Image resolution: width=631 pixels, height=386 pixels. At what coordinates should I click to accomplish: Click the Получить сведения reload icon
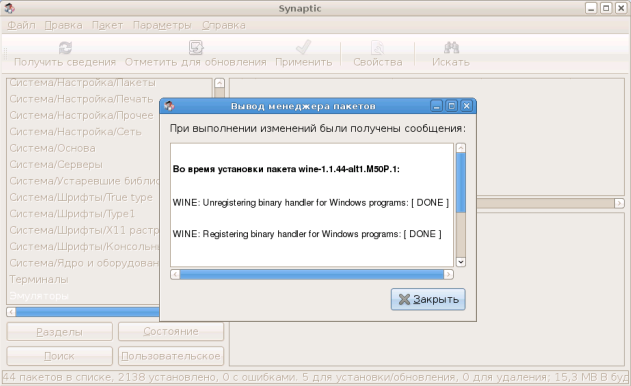pos(65,47)
